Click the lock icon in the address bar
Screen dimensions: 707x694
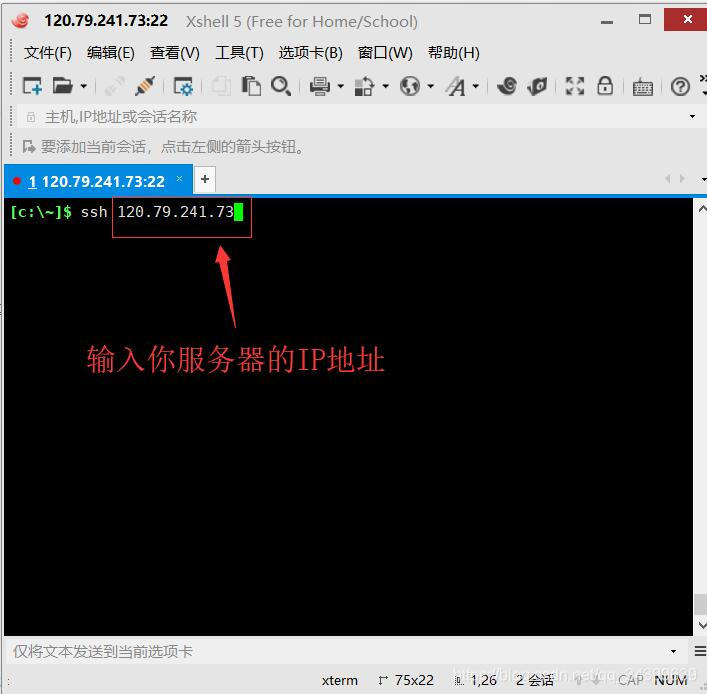(31, 117)
